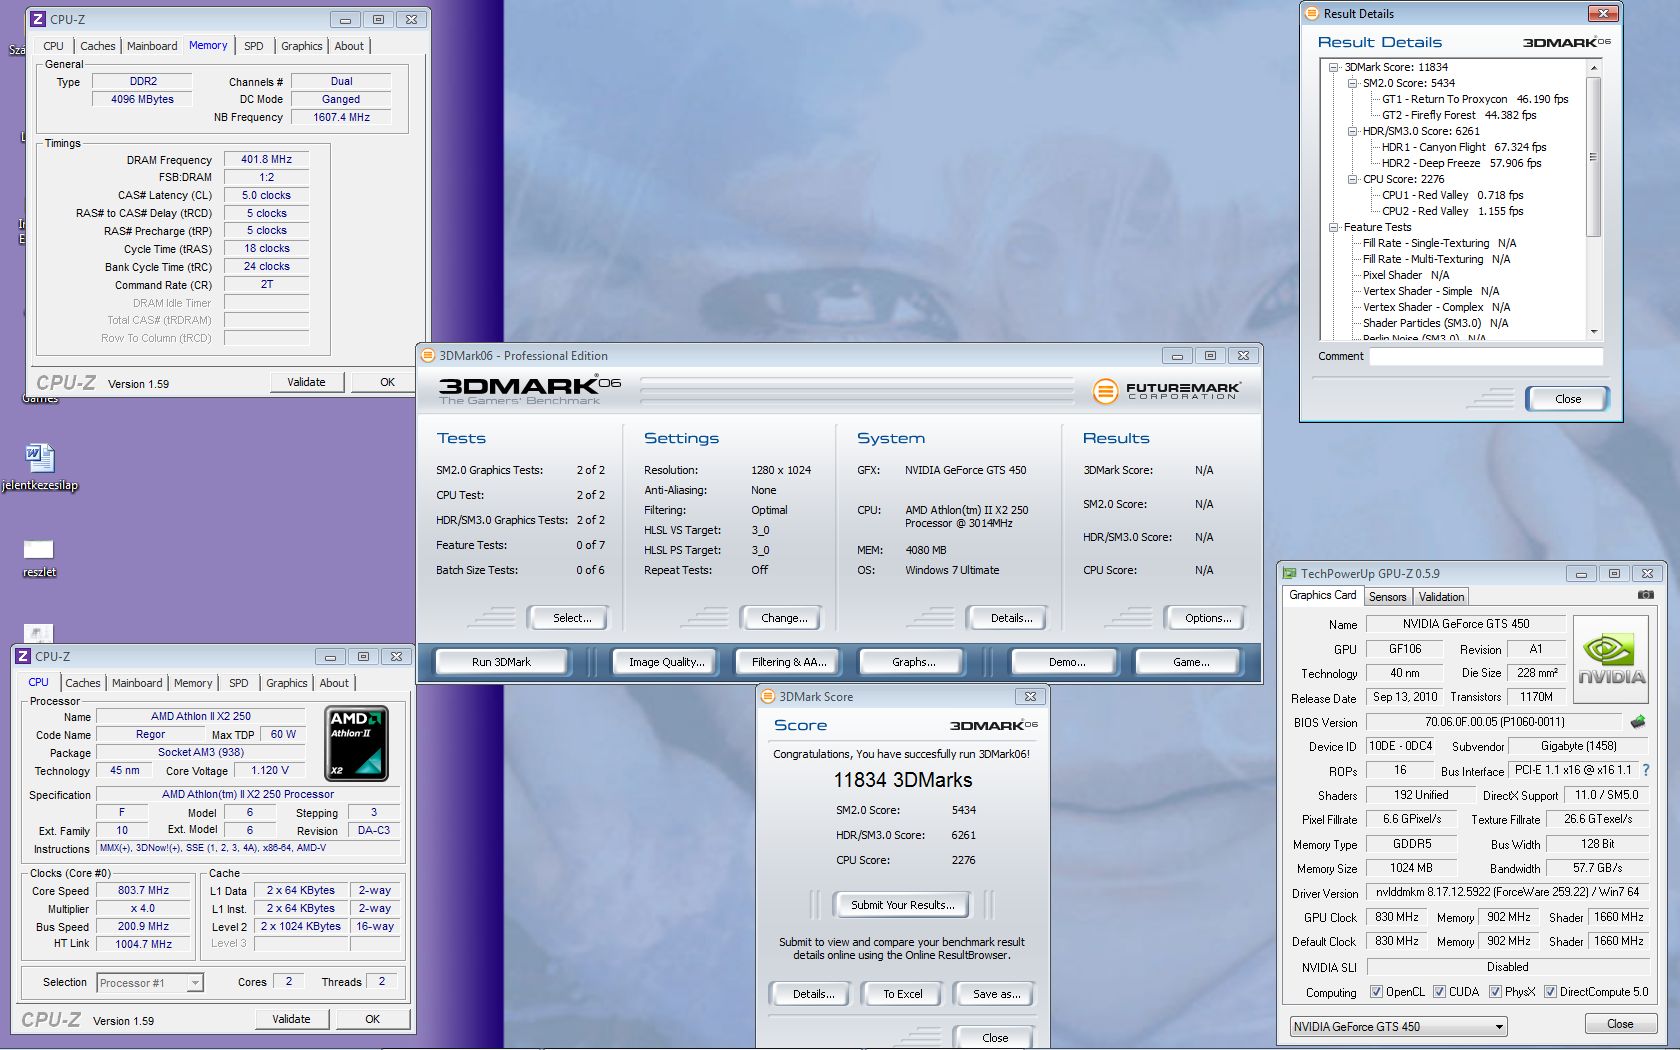Collapse the CPU Score tree node
Viewport: 1680px width, 1050px height.
pyautogui.click(x=1352, y=179)
